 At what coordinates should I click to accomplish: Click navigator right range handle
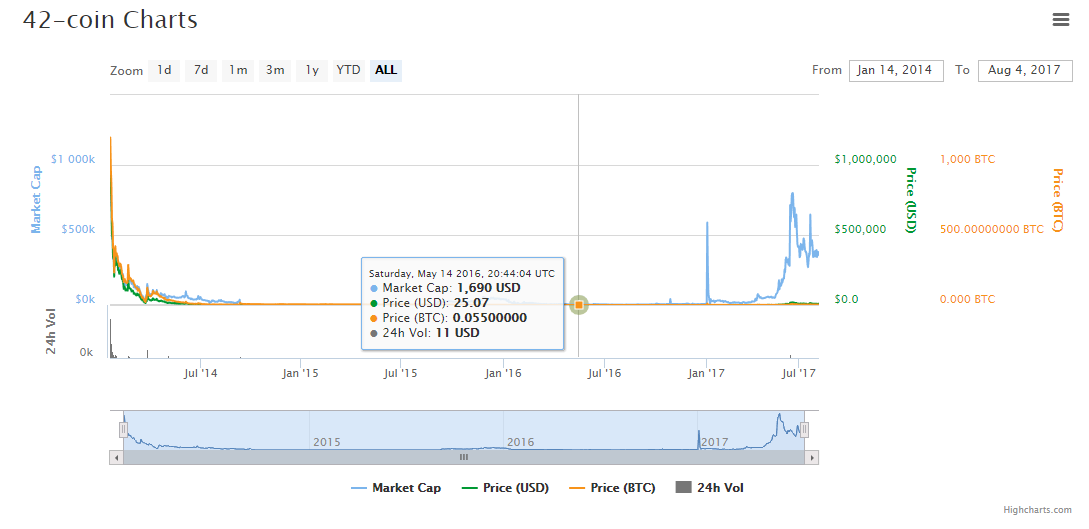pyautogui.click(x=804, y=430)
